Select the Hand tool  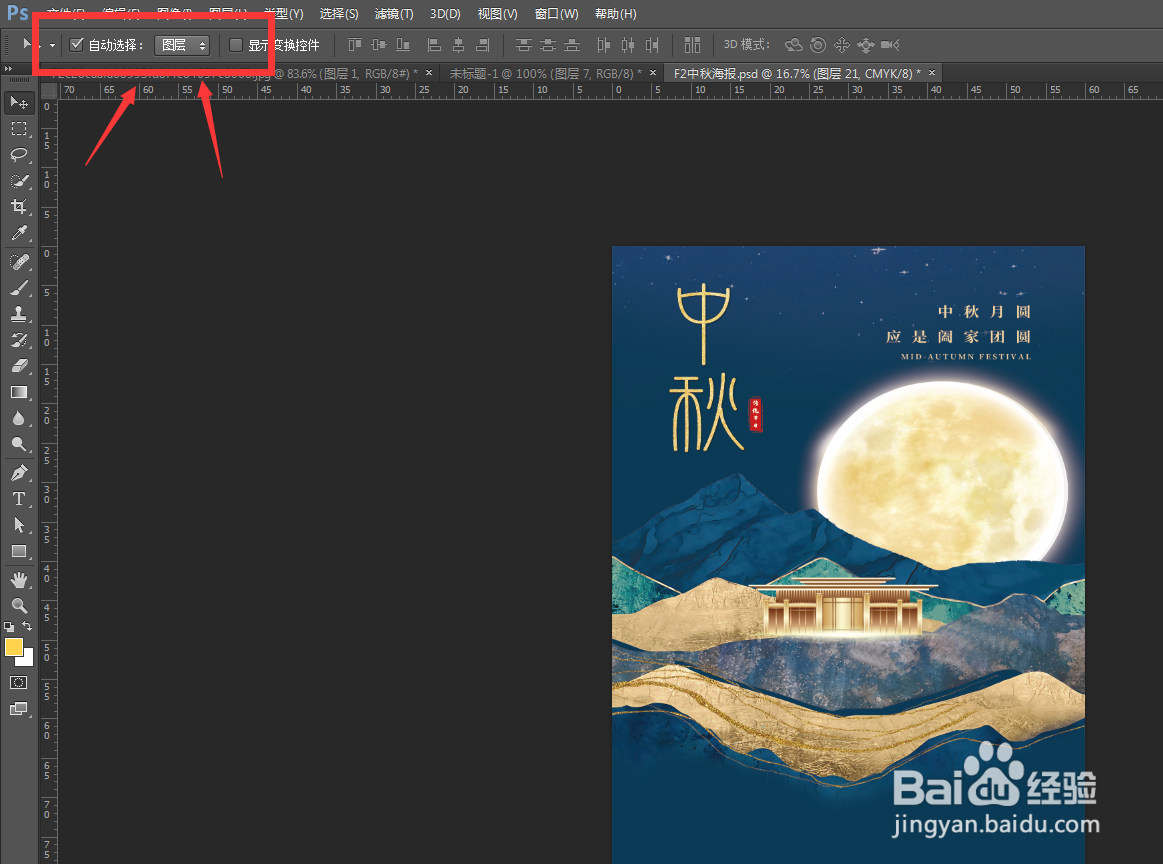pos(19,579)
